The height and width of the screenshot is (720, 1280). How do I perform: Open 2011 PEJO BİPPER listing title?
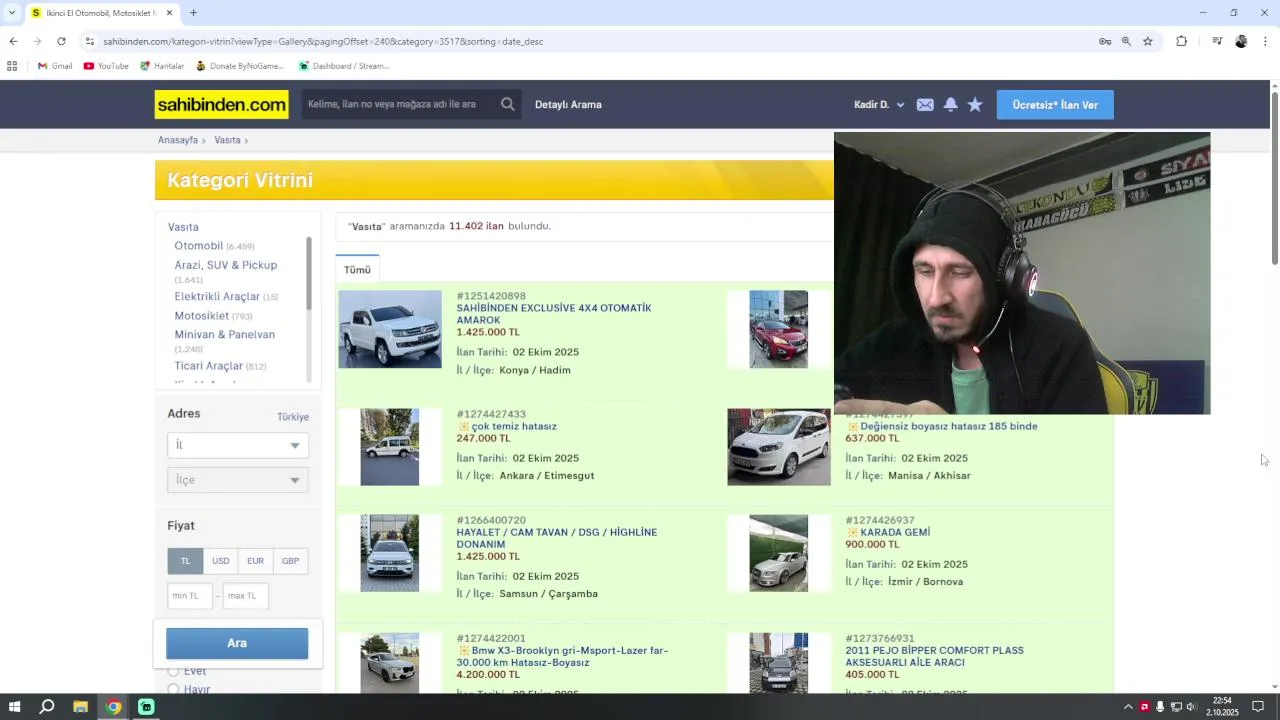[x=934, y=656]
